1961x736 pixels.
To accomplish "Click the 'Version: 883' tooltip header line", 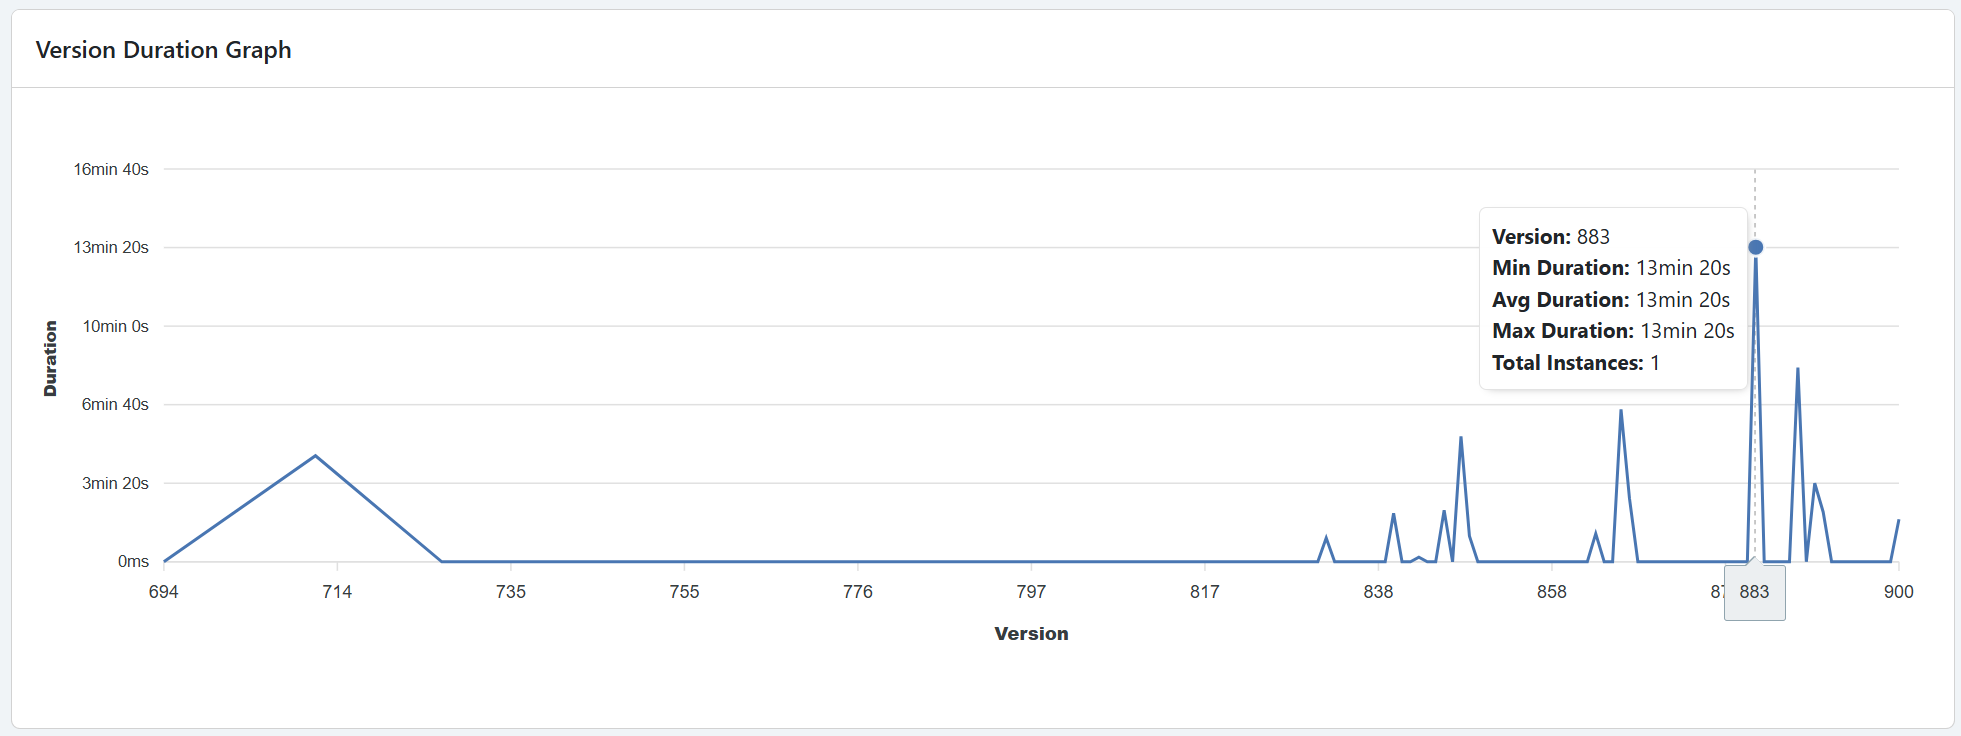I will (1550, 237).
